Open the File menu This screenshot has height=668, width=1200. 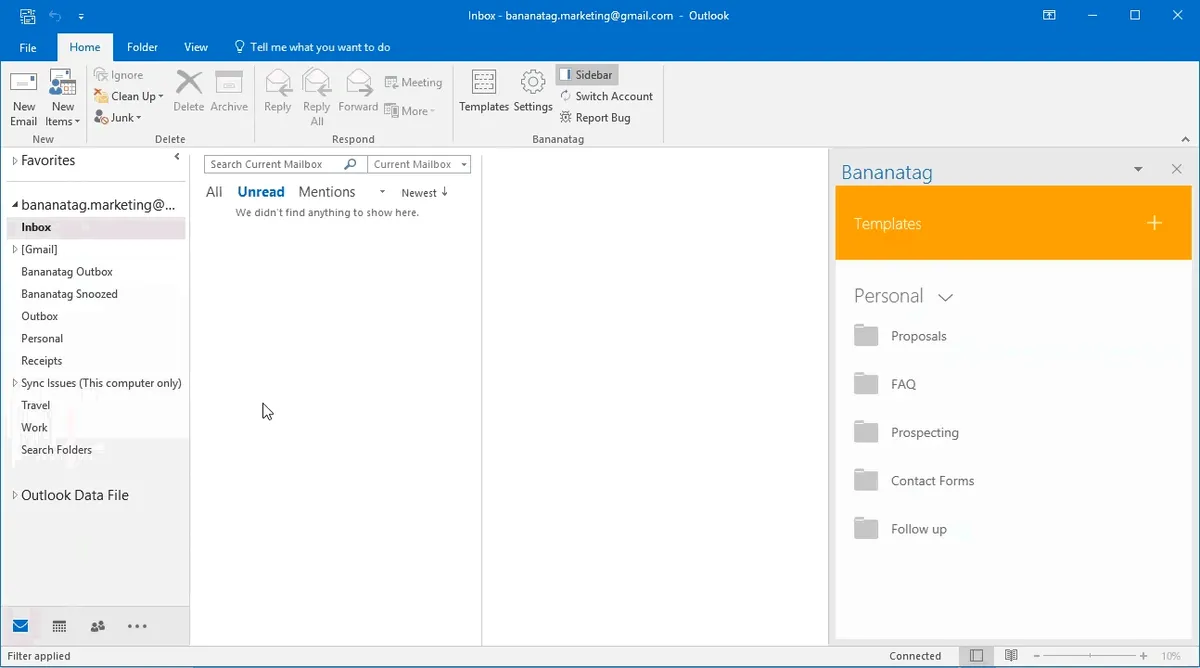pos(28,47)
